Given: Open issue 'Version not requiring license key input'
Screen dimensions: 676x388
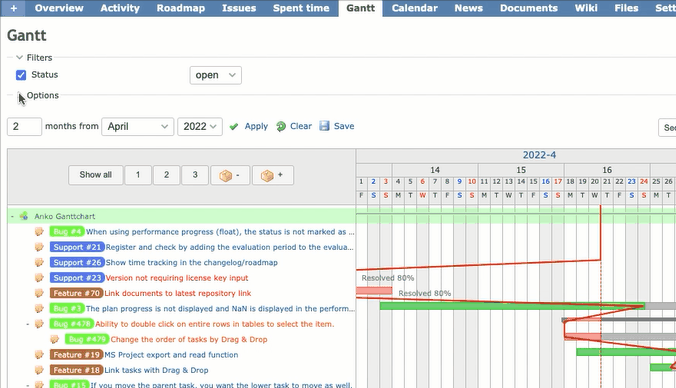Looking at the screenshot, I should (x=177, y=278).
